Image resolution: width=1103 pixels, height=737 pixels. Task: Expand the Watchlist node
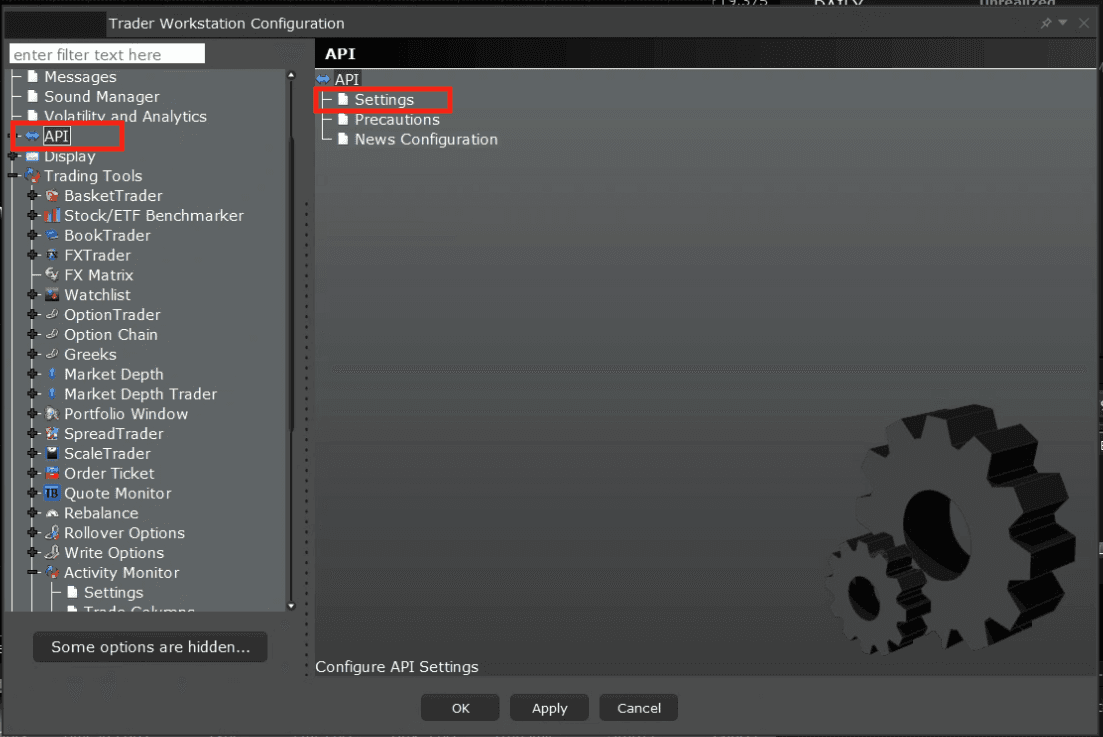[x=32, y=295]
